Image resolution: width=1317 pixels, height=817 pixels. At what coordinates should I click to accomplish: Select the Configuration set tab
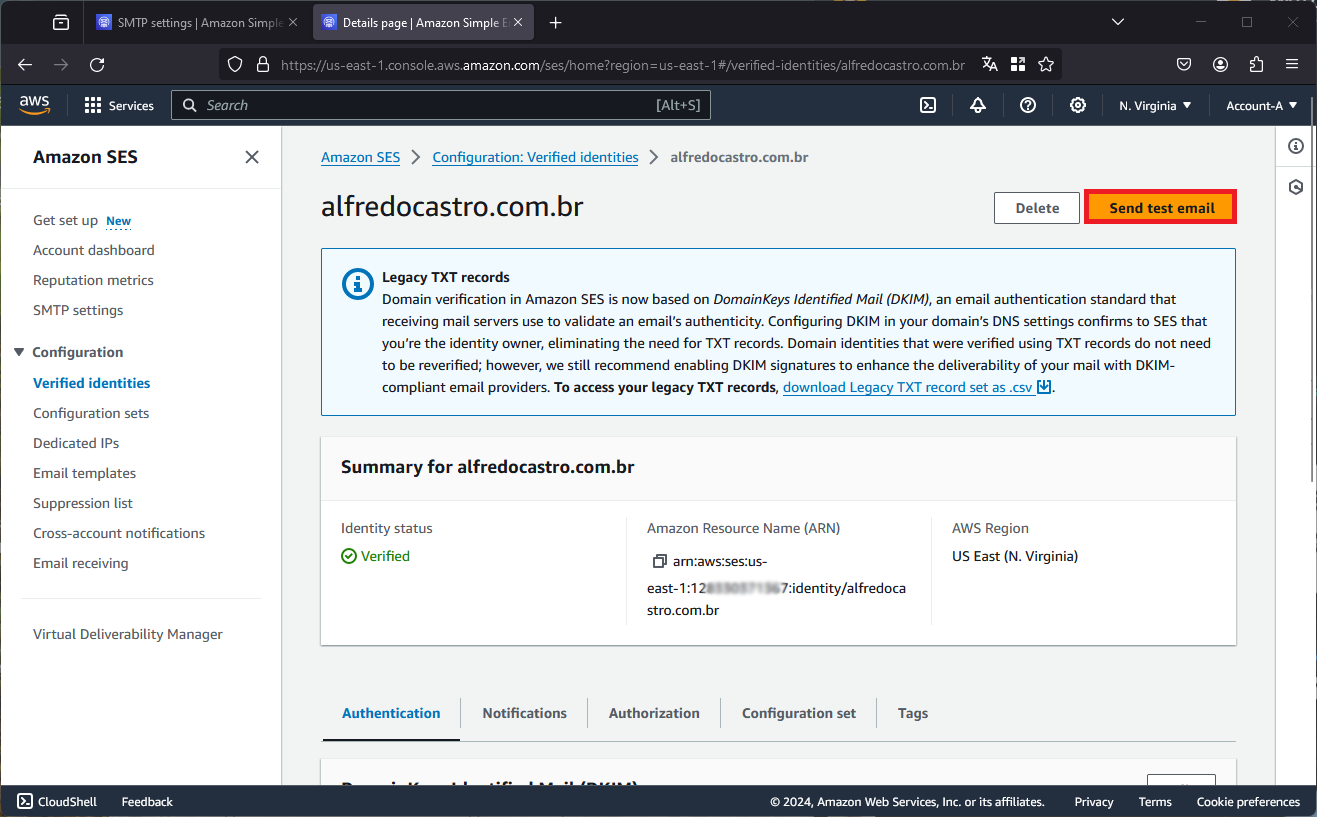click(799, 713)
